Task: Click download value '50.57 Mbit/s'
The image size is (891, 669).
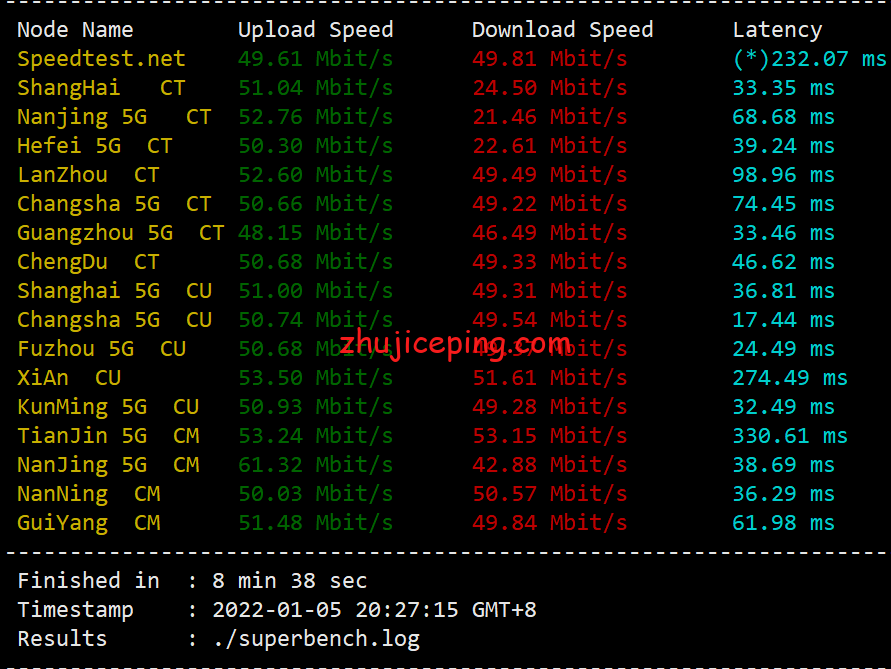Action: [549, 493]
